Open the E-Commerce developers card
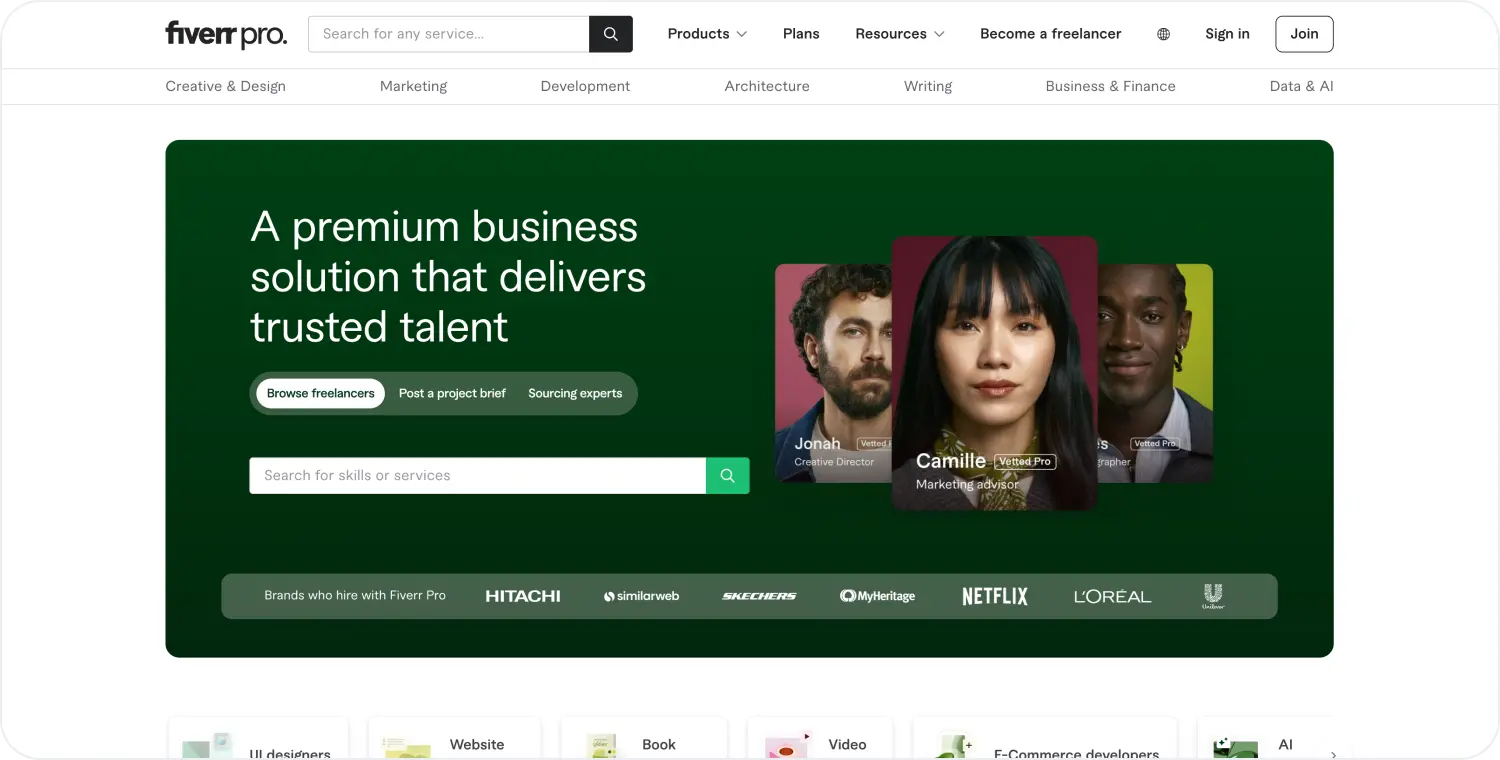This screenshot has width=1500, height=760. pyautogui.click(x=1045, y=739)
